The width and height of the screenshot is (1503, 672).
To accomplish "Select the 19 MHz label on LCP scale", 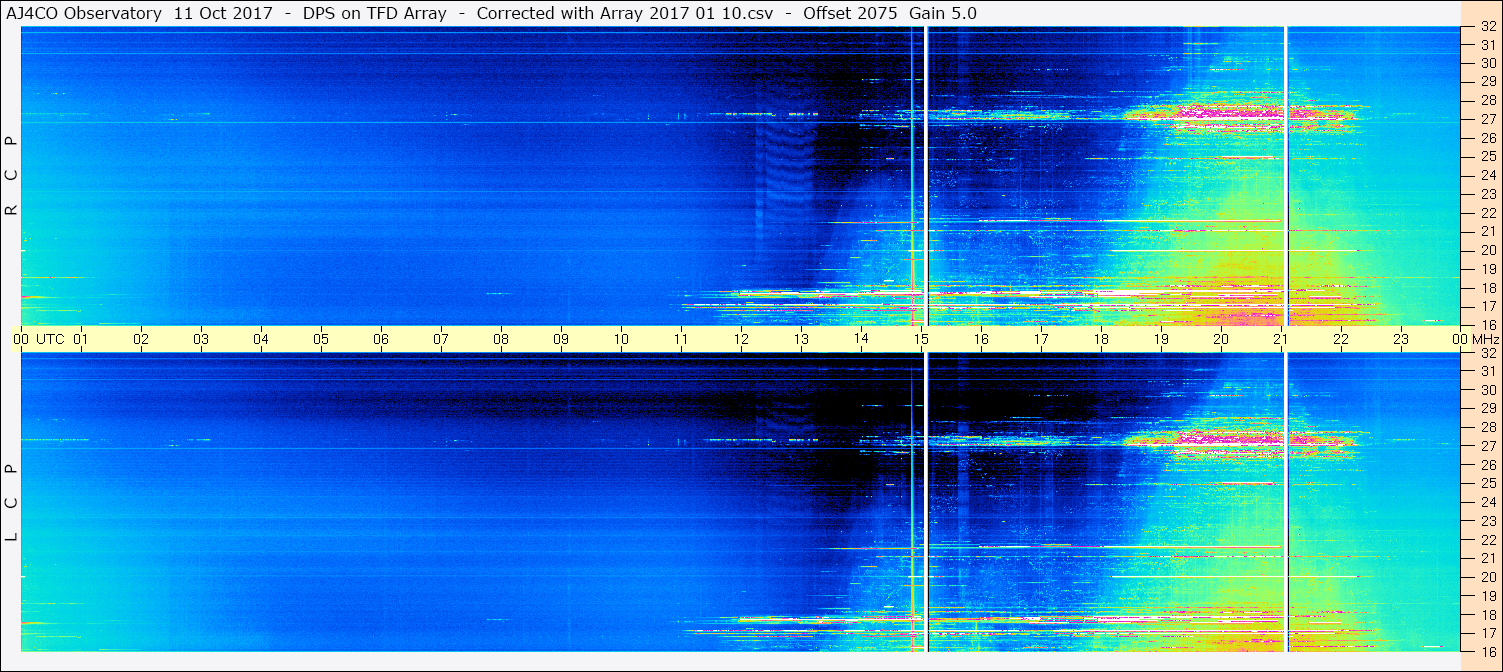I will click(1488, 596).
